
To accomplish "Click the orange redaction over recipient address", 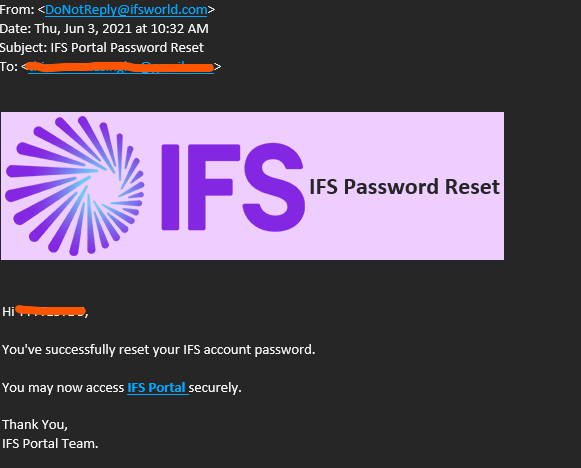I will [x=121, y=67].
